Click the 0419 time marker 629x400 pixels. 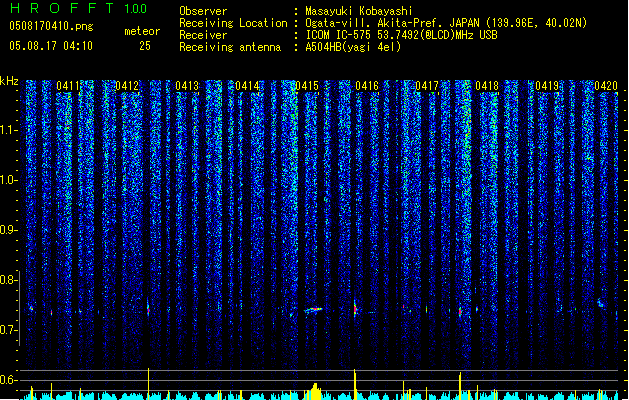coord(547,86)
